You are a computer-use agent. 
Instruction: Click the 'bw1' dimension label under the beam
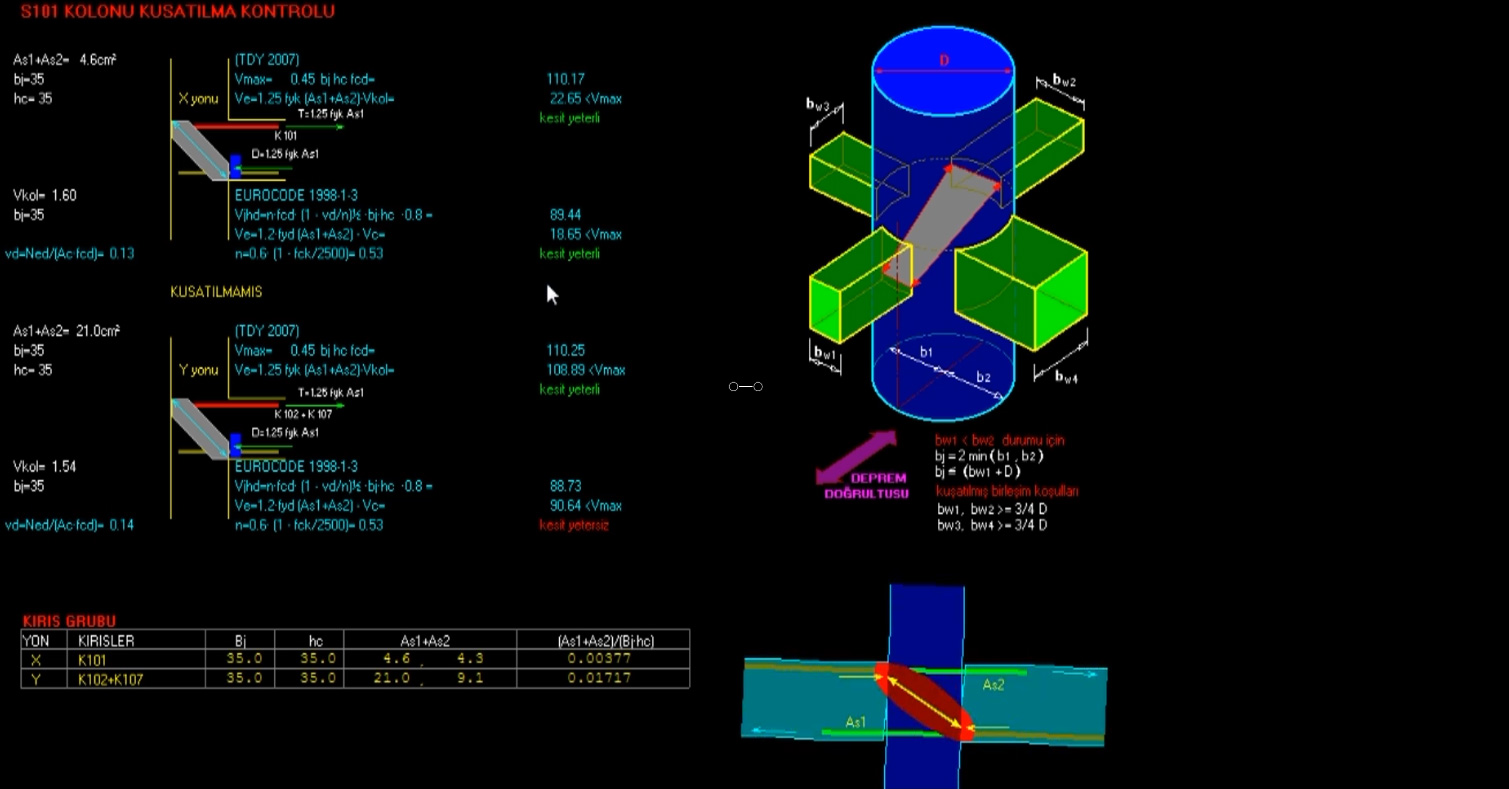click(825, 353)
